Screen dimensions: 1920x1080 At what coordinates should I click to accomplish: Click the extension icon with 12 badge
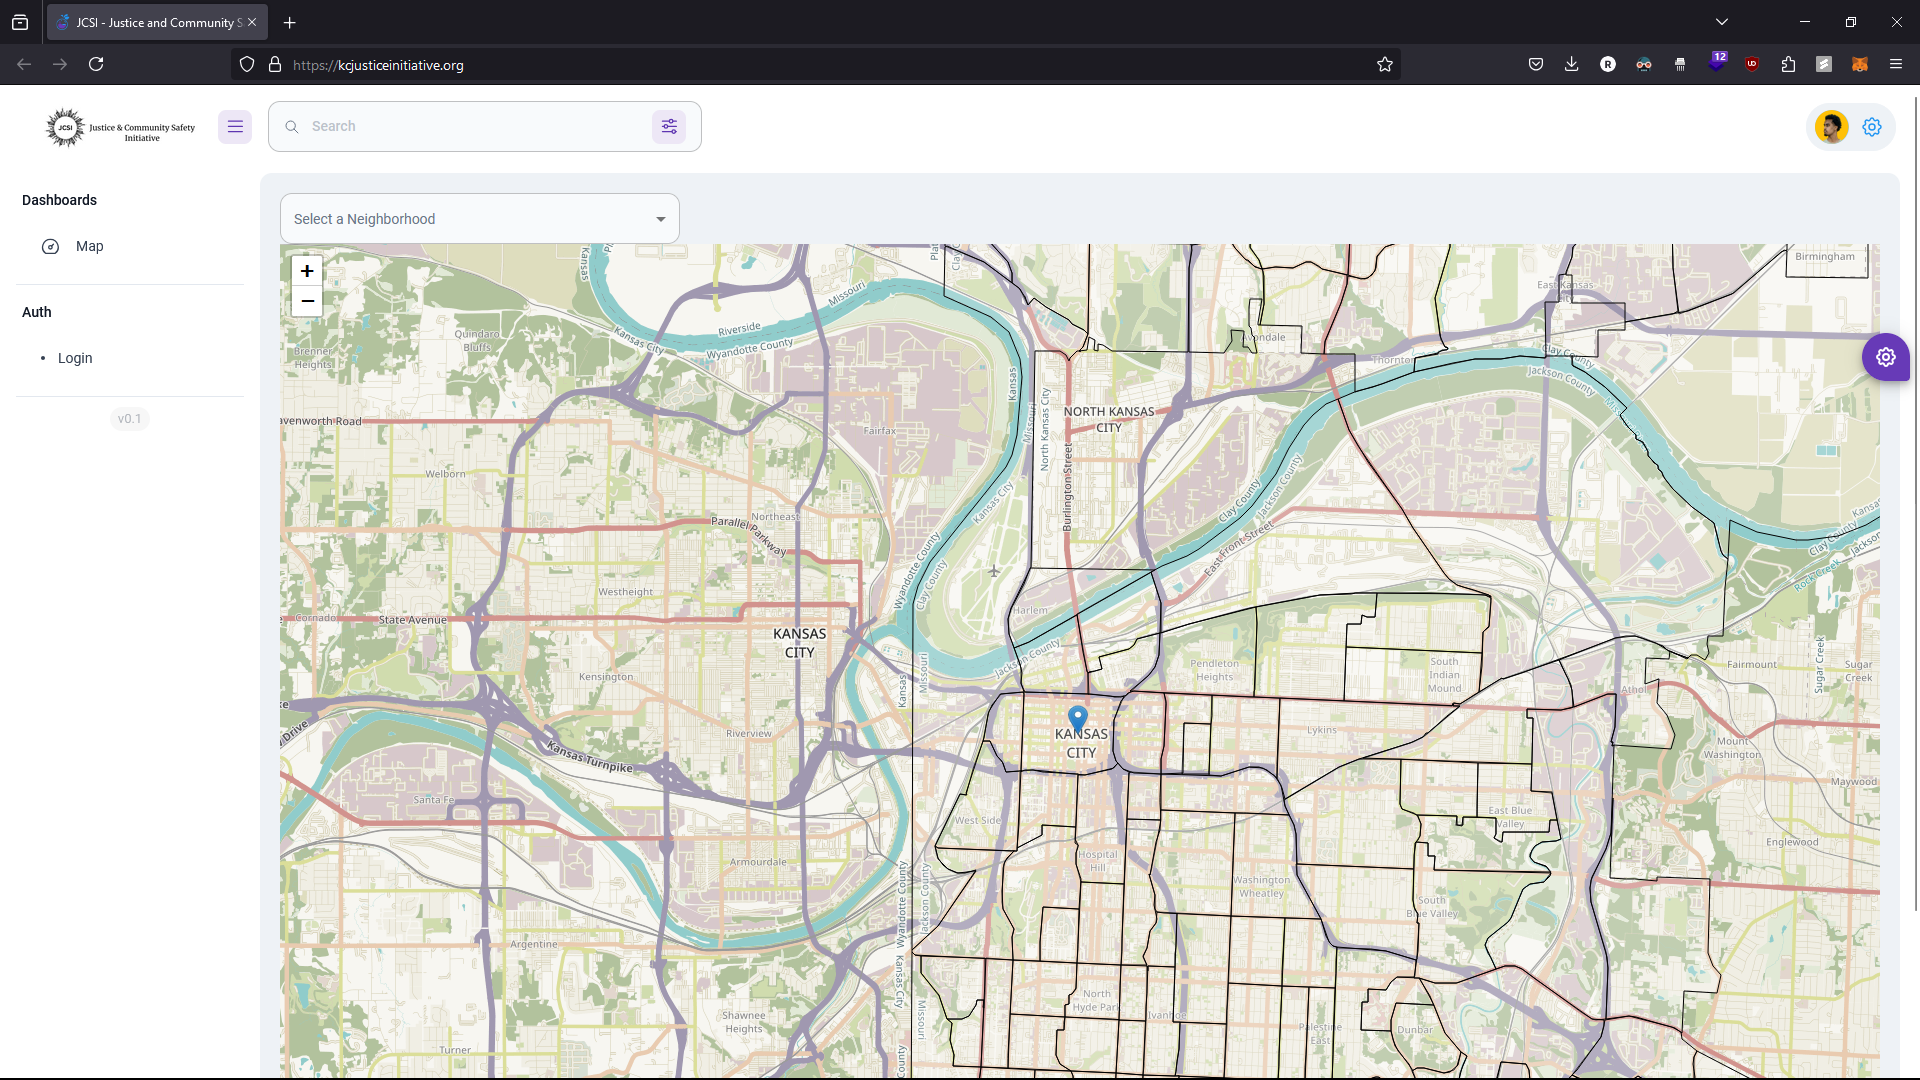tap(1717, 64)
